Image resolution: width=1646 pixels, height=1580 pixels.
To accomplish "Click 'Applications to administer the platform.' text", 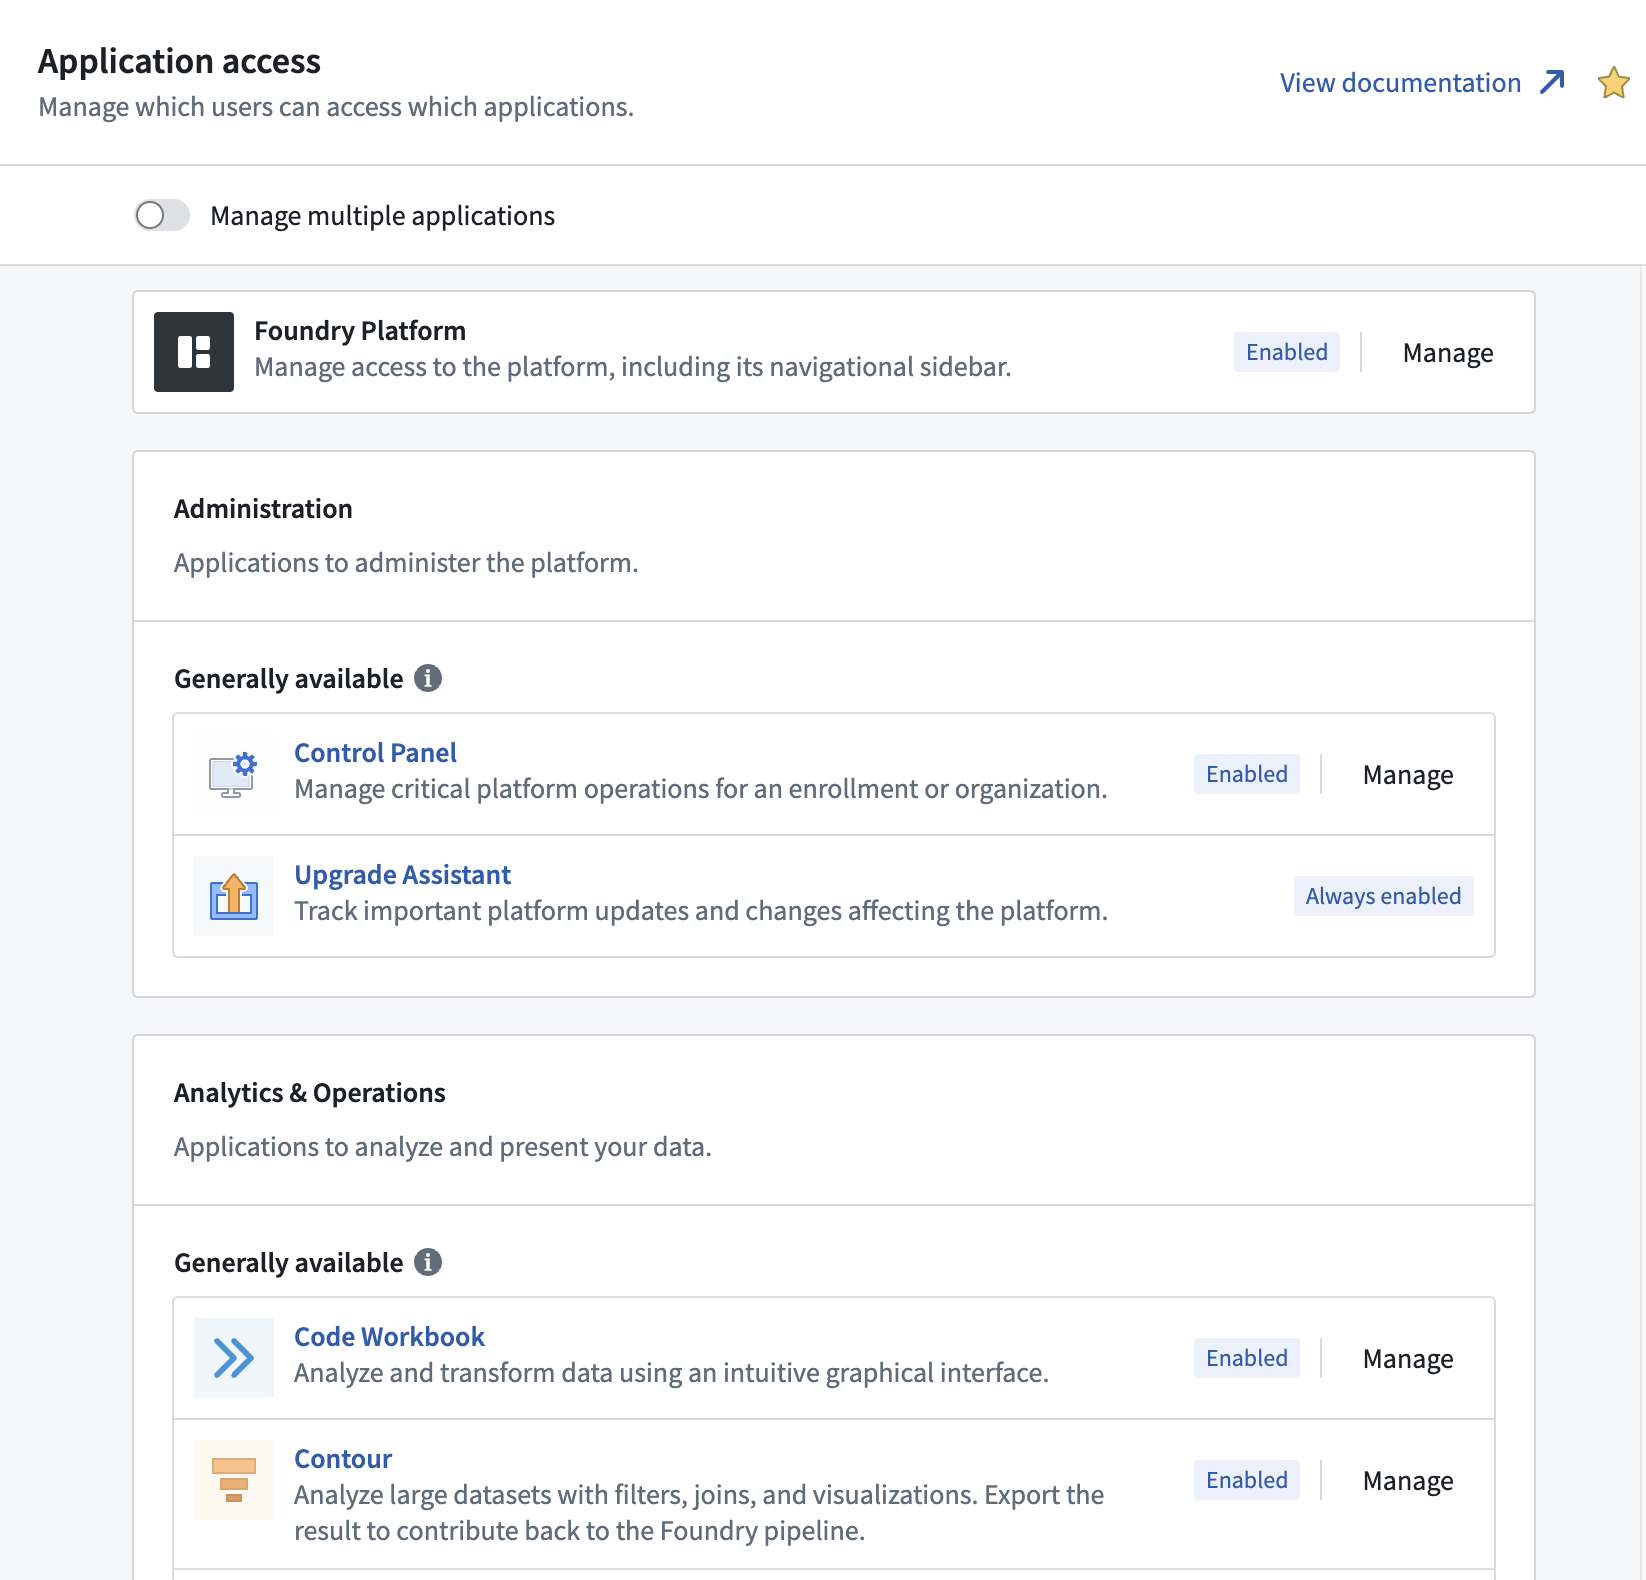I will 406,563.
